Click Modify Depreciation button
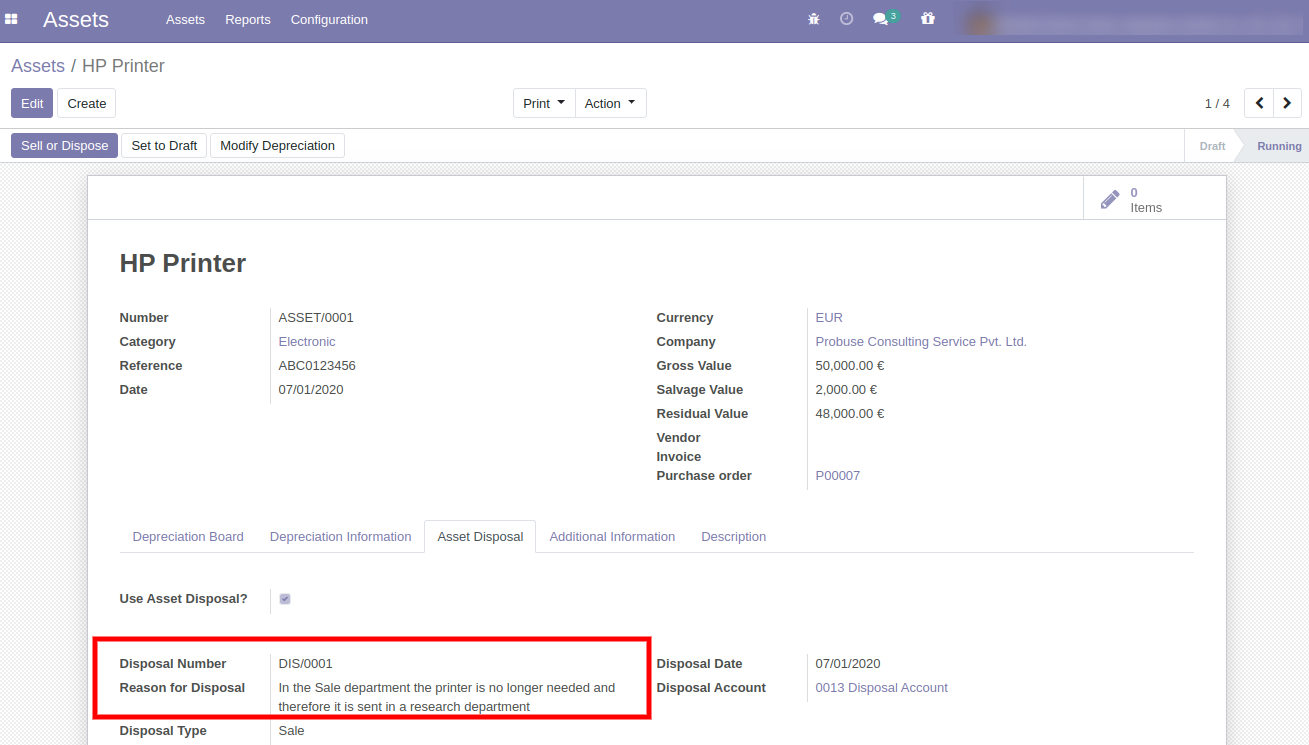This screenshot has height=745, width=1309. (277, 146)
